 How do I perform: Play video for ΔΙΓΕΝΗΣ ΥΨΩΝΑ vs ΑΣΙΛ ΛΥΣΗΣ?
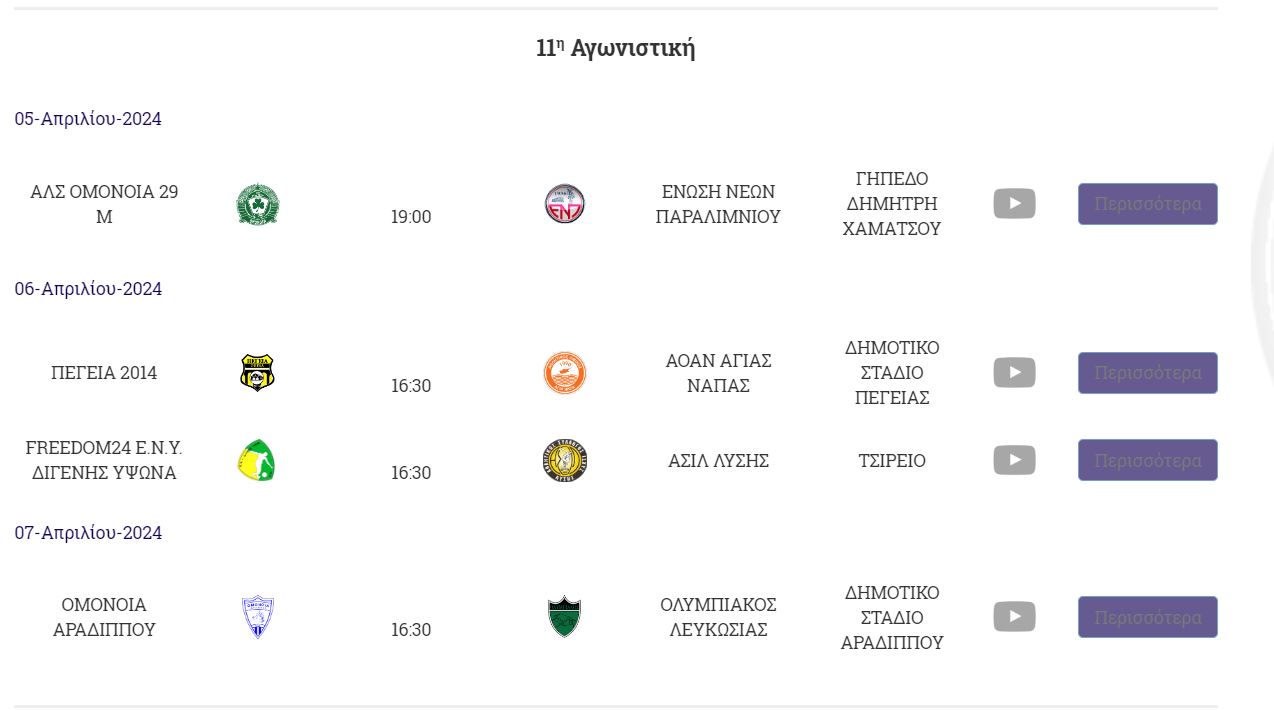click(x=1014, y=460)
